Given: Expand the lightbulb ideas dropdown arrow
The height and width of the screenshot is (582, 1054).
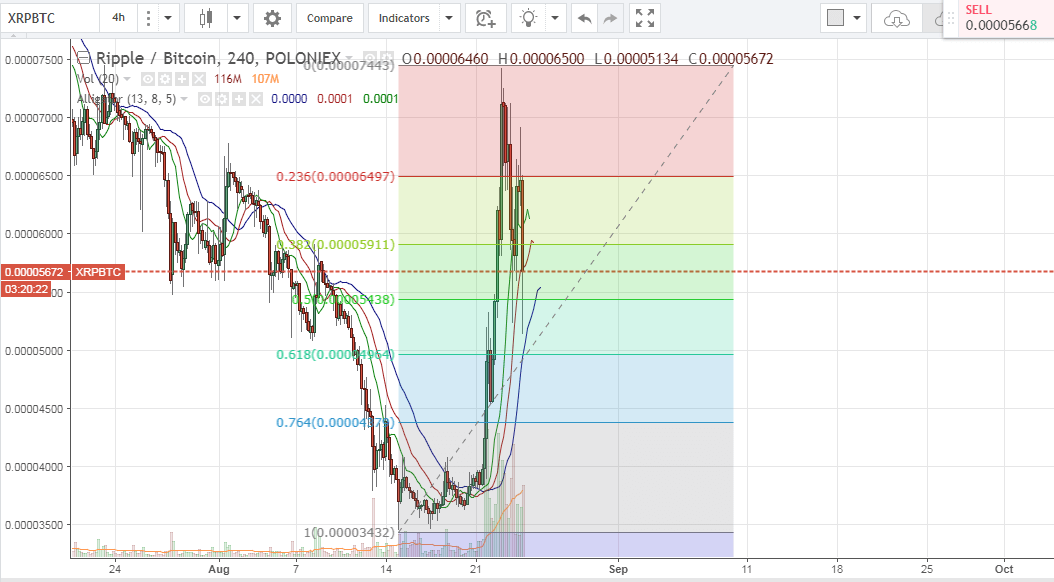Looking at the screenshot, I should tap(555, 18).
